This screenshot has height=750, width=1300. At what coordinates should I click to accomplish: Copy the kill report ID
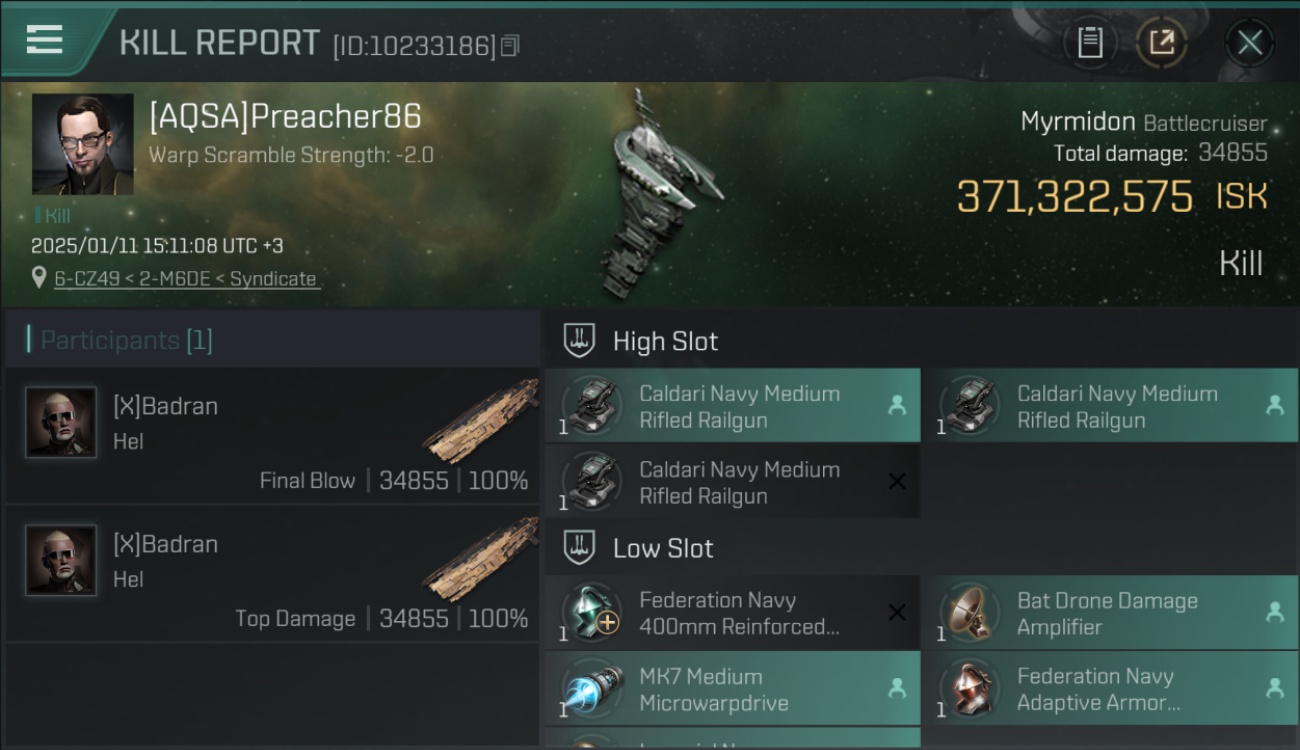click(x=510, y=46)
